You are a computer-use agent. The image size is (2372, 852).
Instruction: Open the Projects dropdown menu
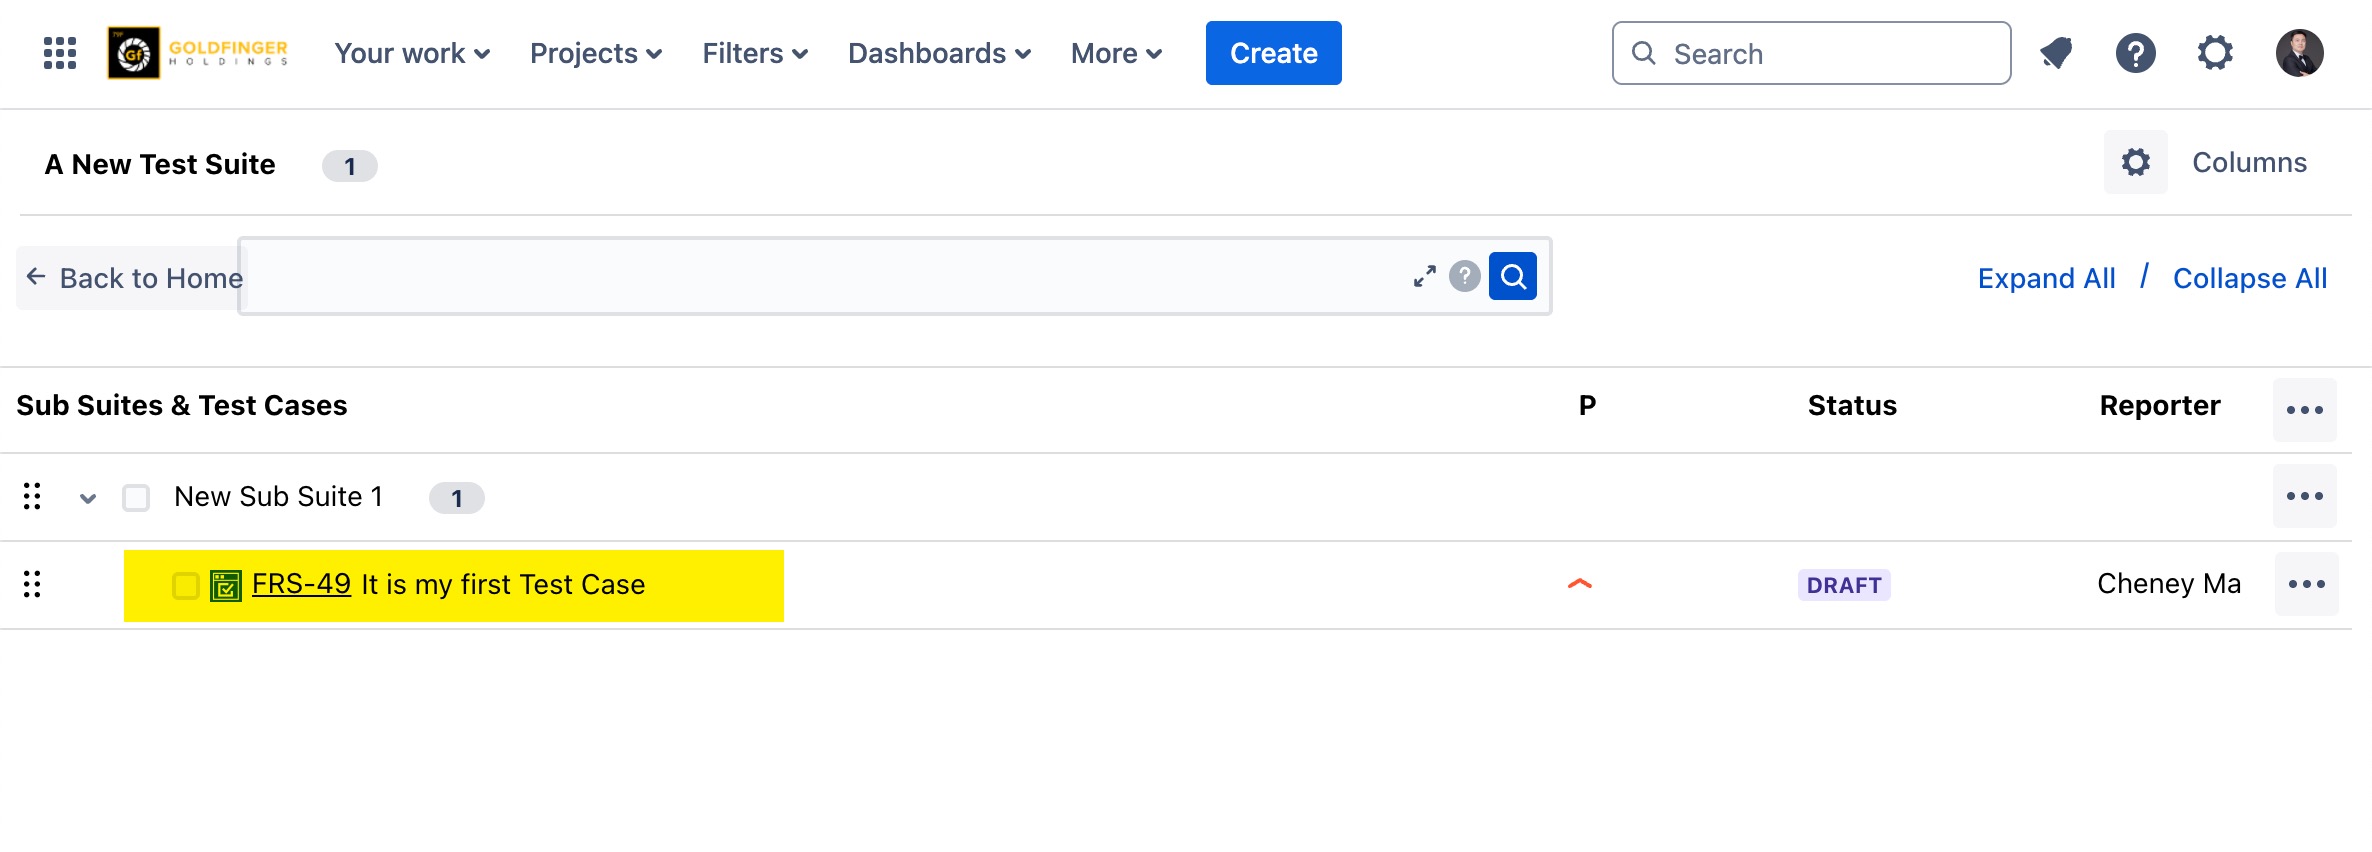[596, 53]
